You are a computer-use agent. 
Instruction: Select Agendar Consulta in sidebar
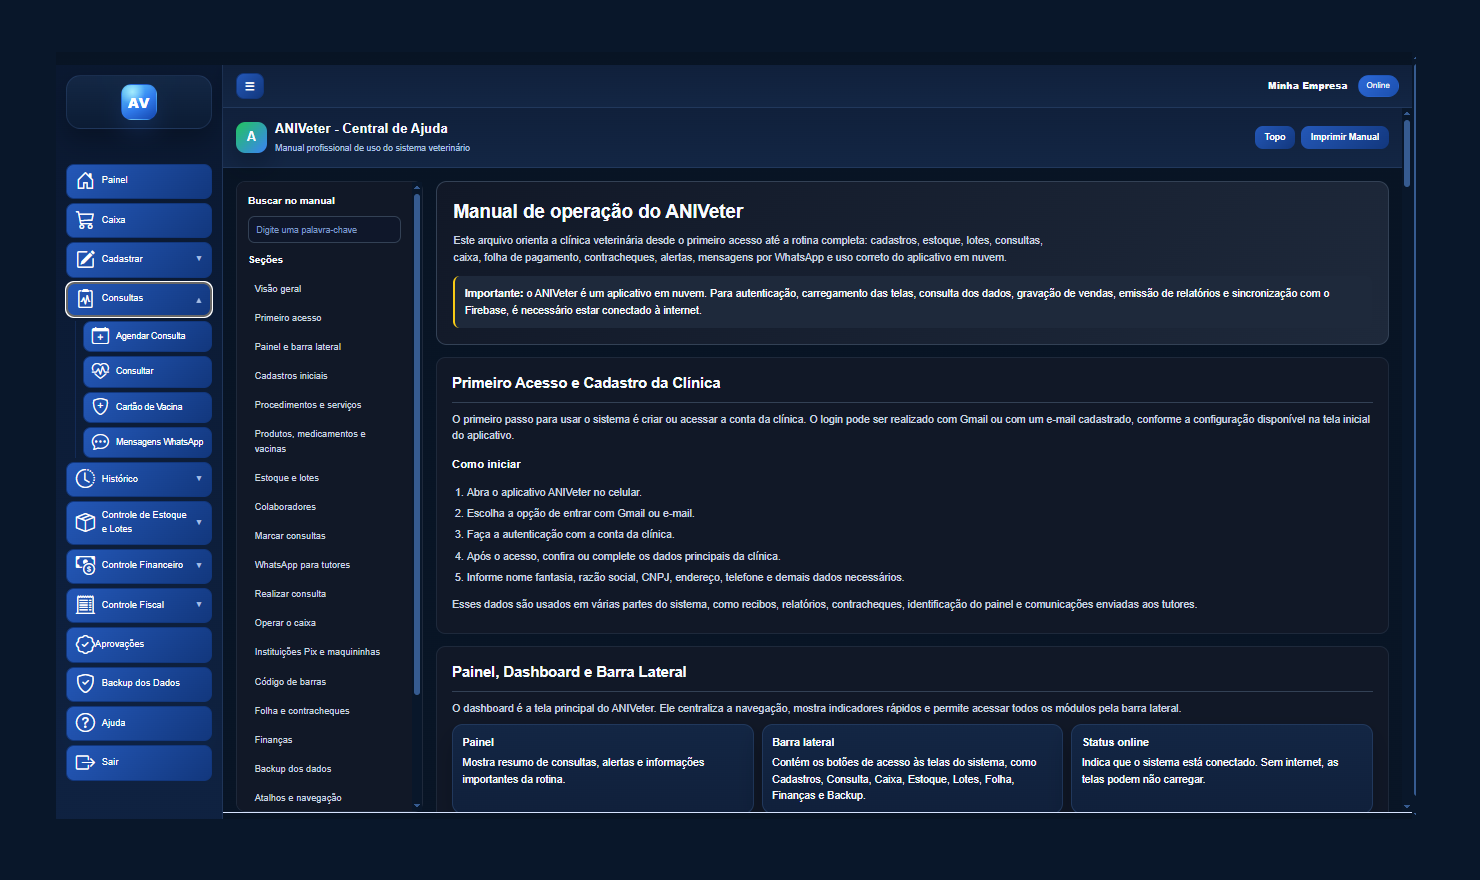pyautogui.click(x=148, y=336)
